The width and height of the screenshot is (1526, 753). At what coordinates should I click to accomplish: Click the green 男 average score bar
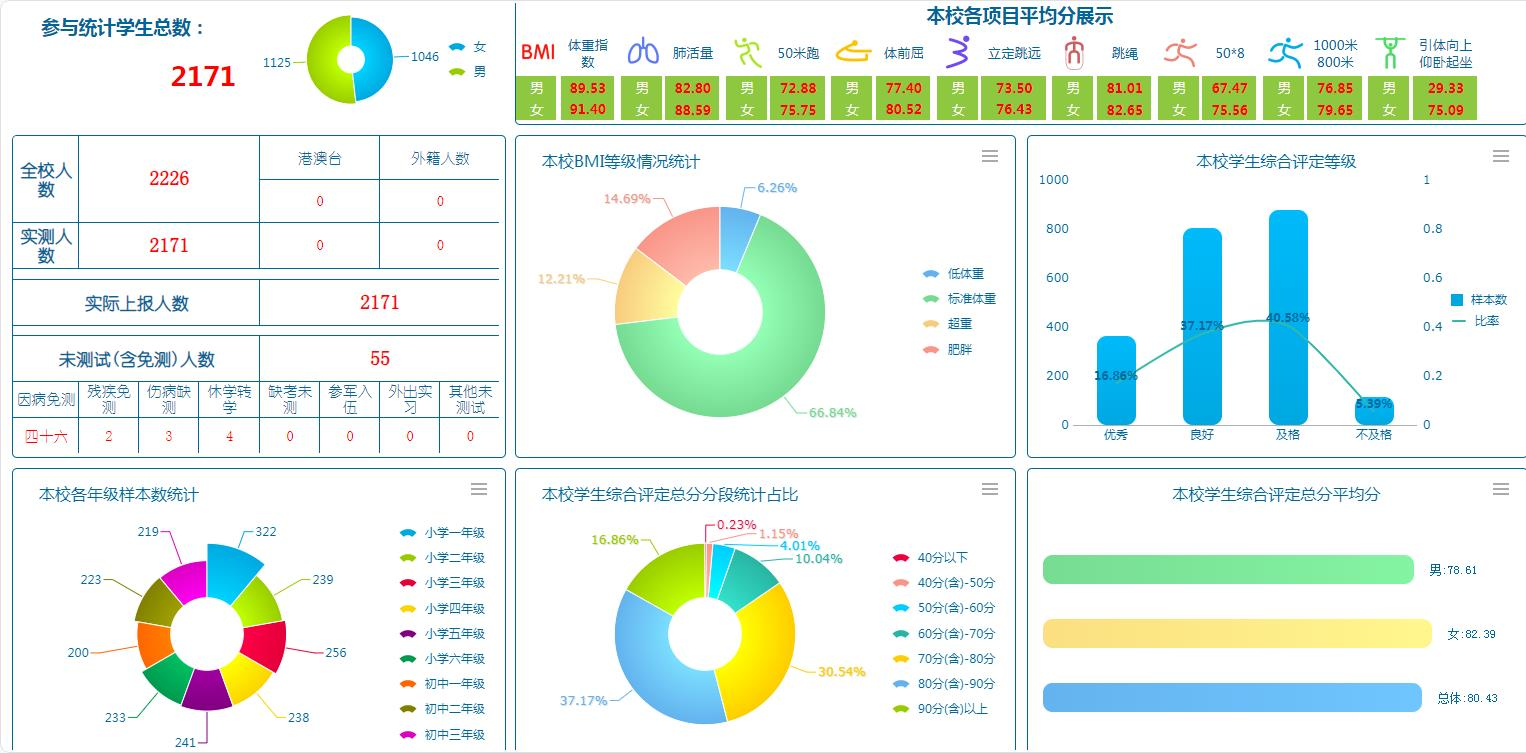[1228, 570]
